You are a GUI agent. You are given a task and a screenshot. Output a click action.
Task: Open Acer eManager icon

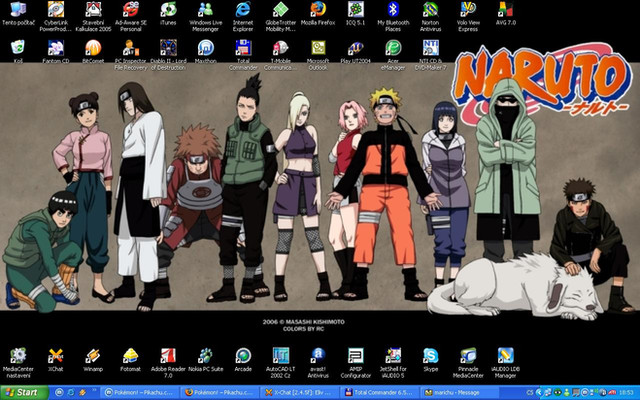click(x=393, y=55)
